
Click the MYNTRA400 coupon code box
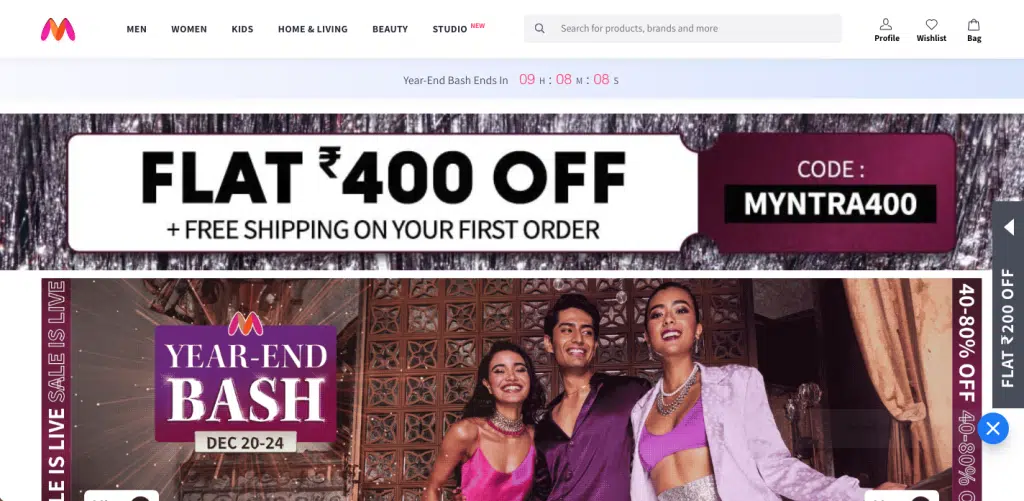(x=830, y=204)
